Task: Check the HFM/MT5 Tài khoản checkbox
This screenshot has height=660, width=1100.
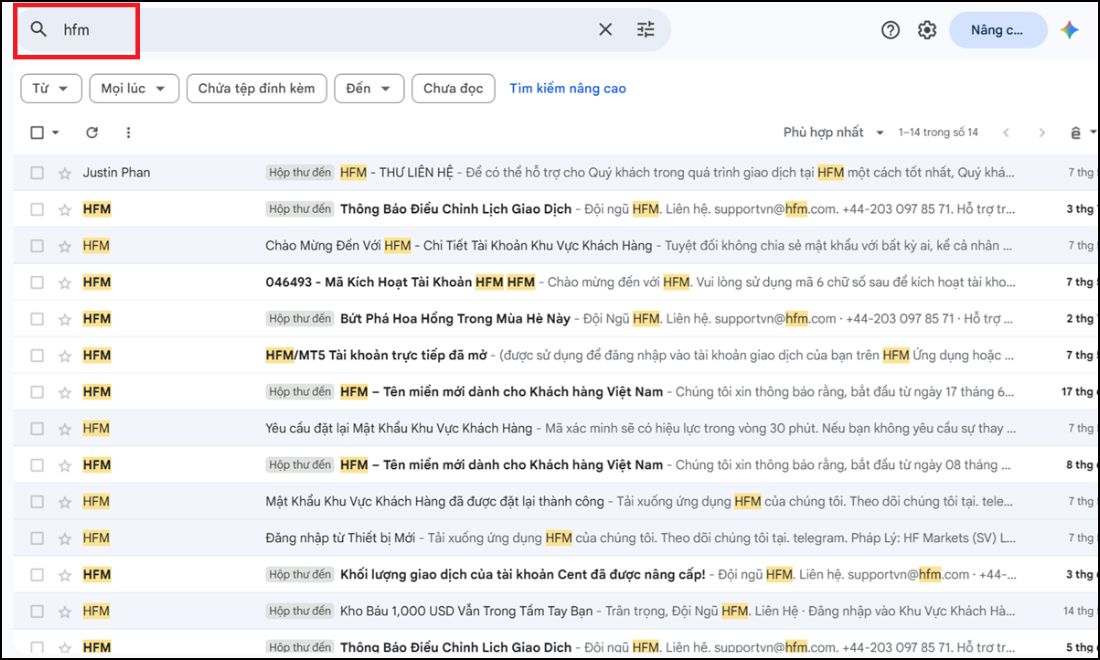Action: (37, 355)
